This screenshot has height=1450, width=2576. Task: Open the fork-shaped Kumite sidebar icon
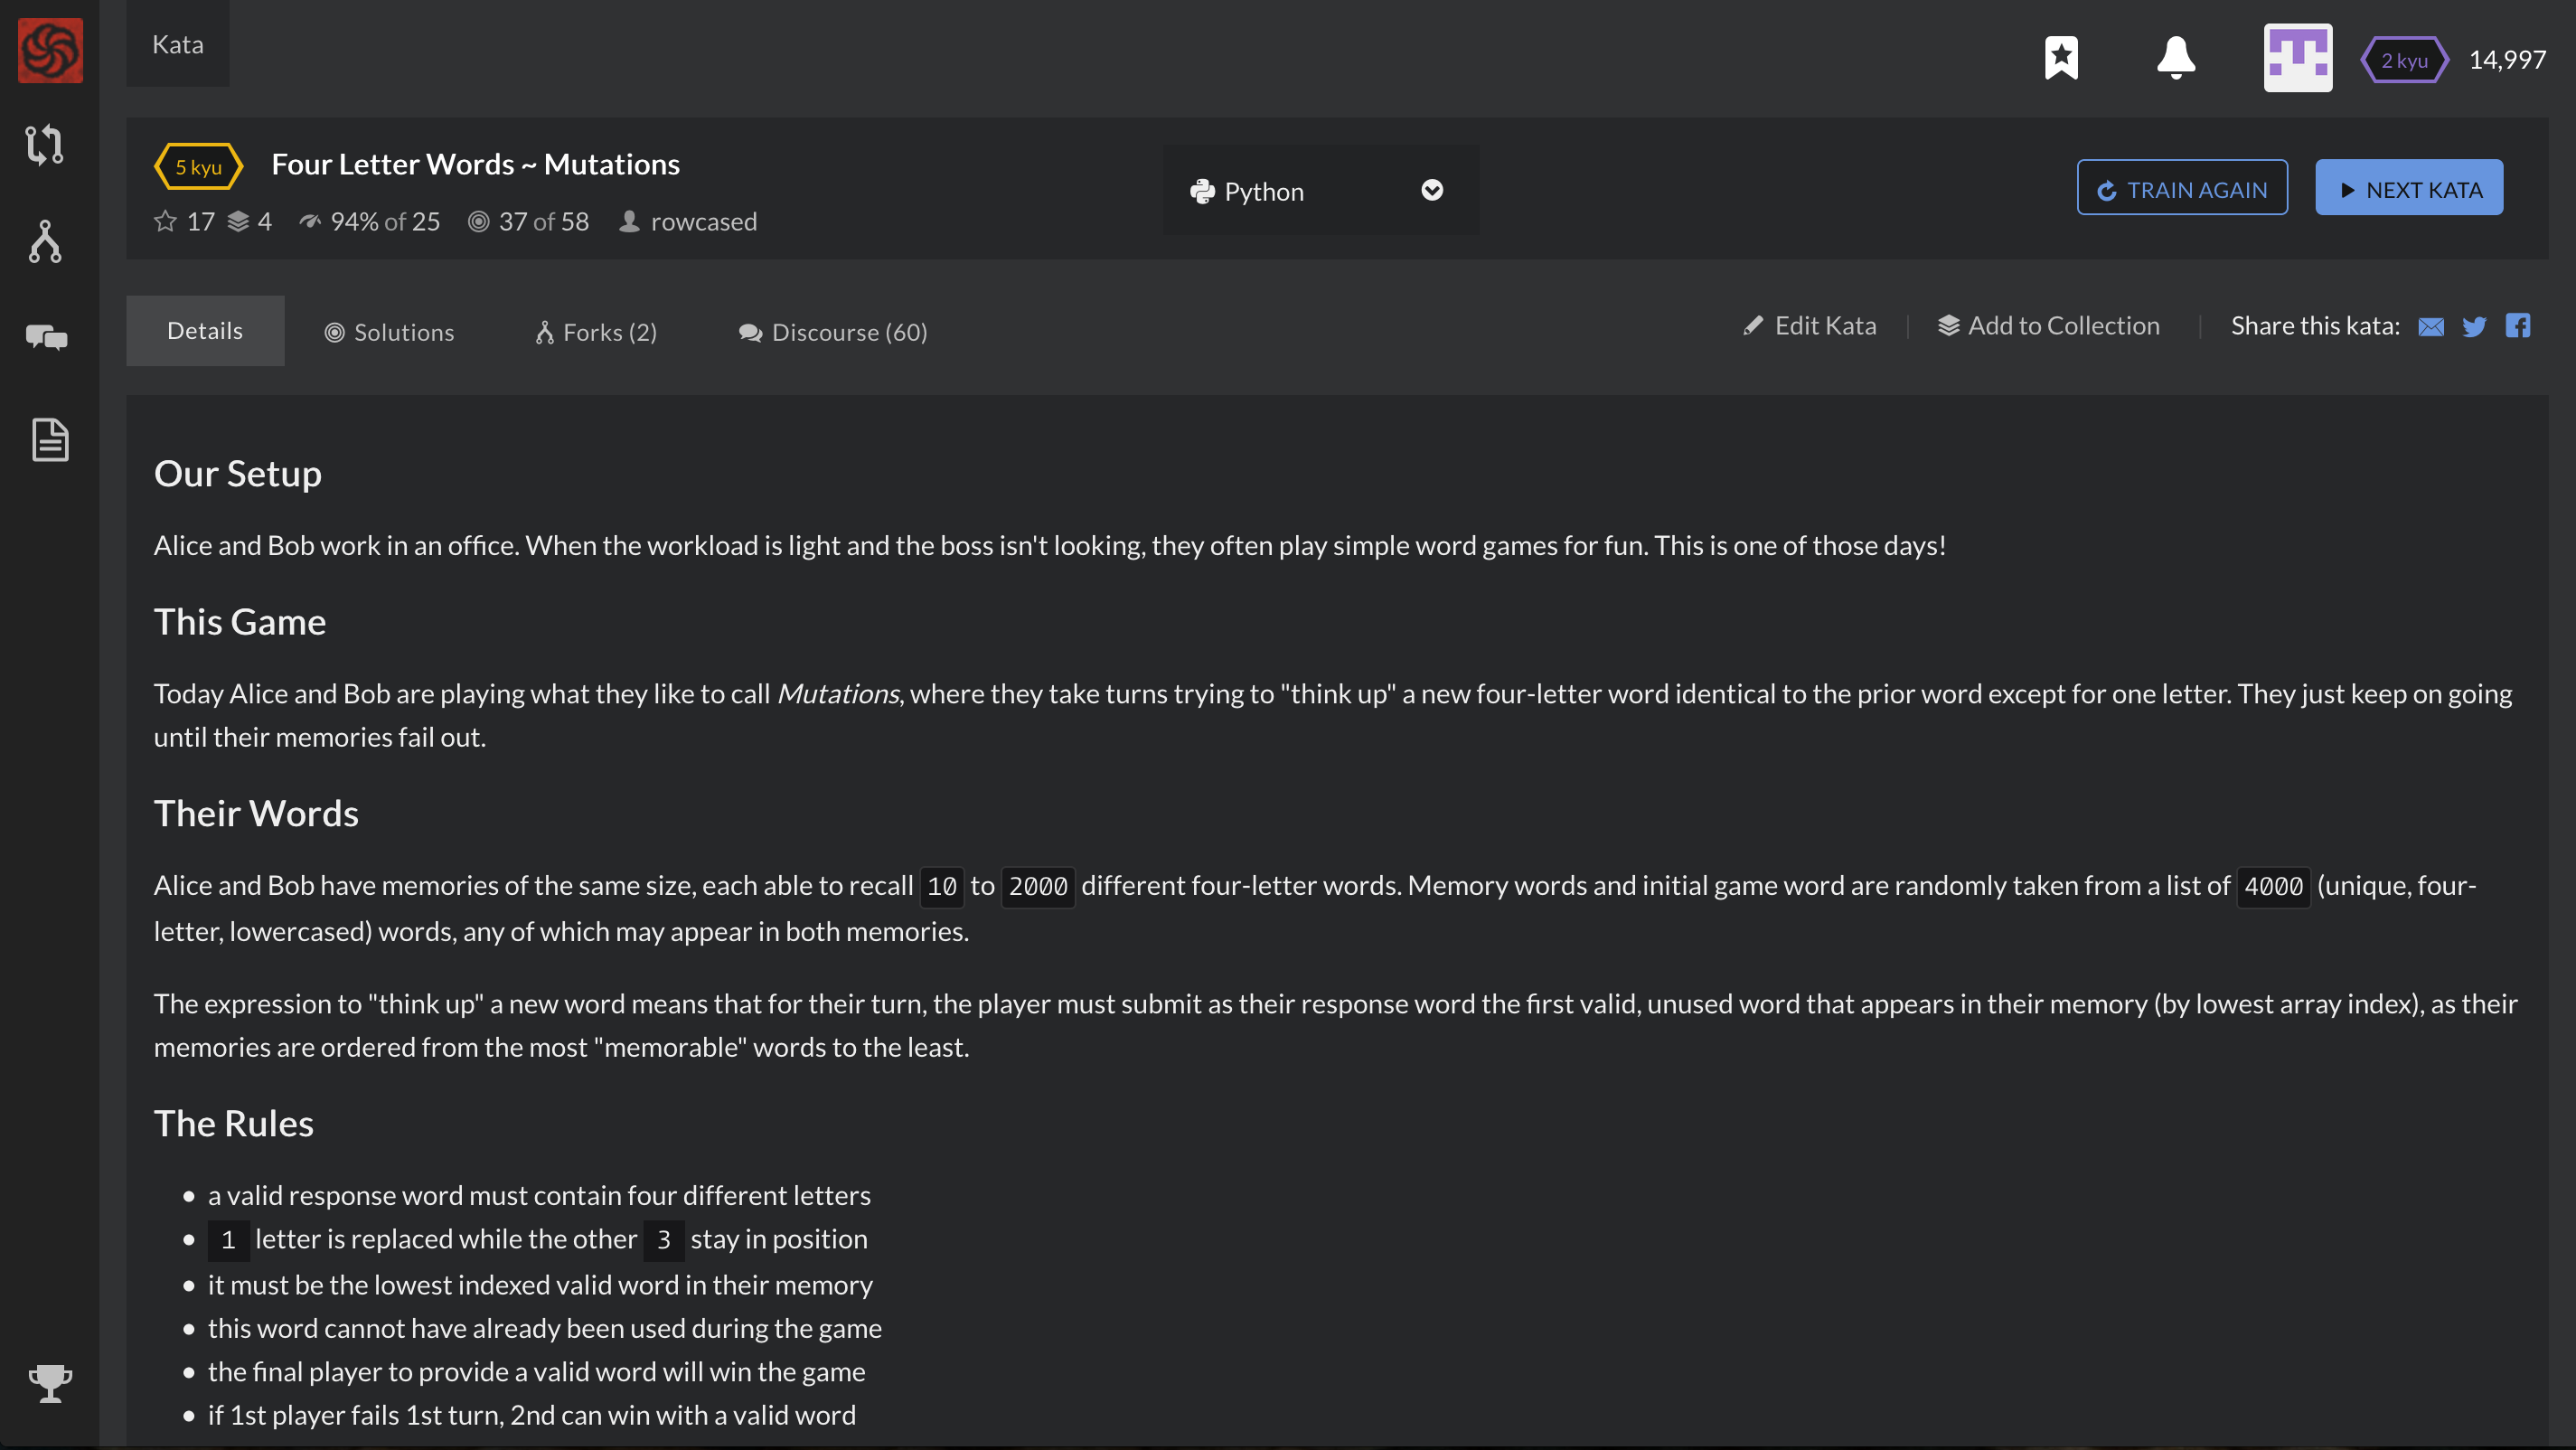click(46, 242)
